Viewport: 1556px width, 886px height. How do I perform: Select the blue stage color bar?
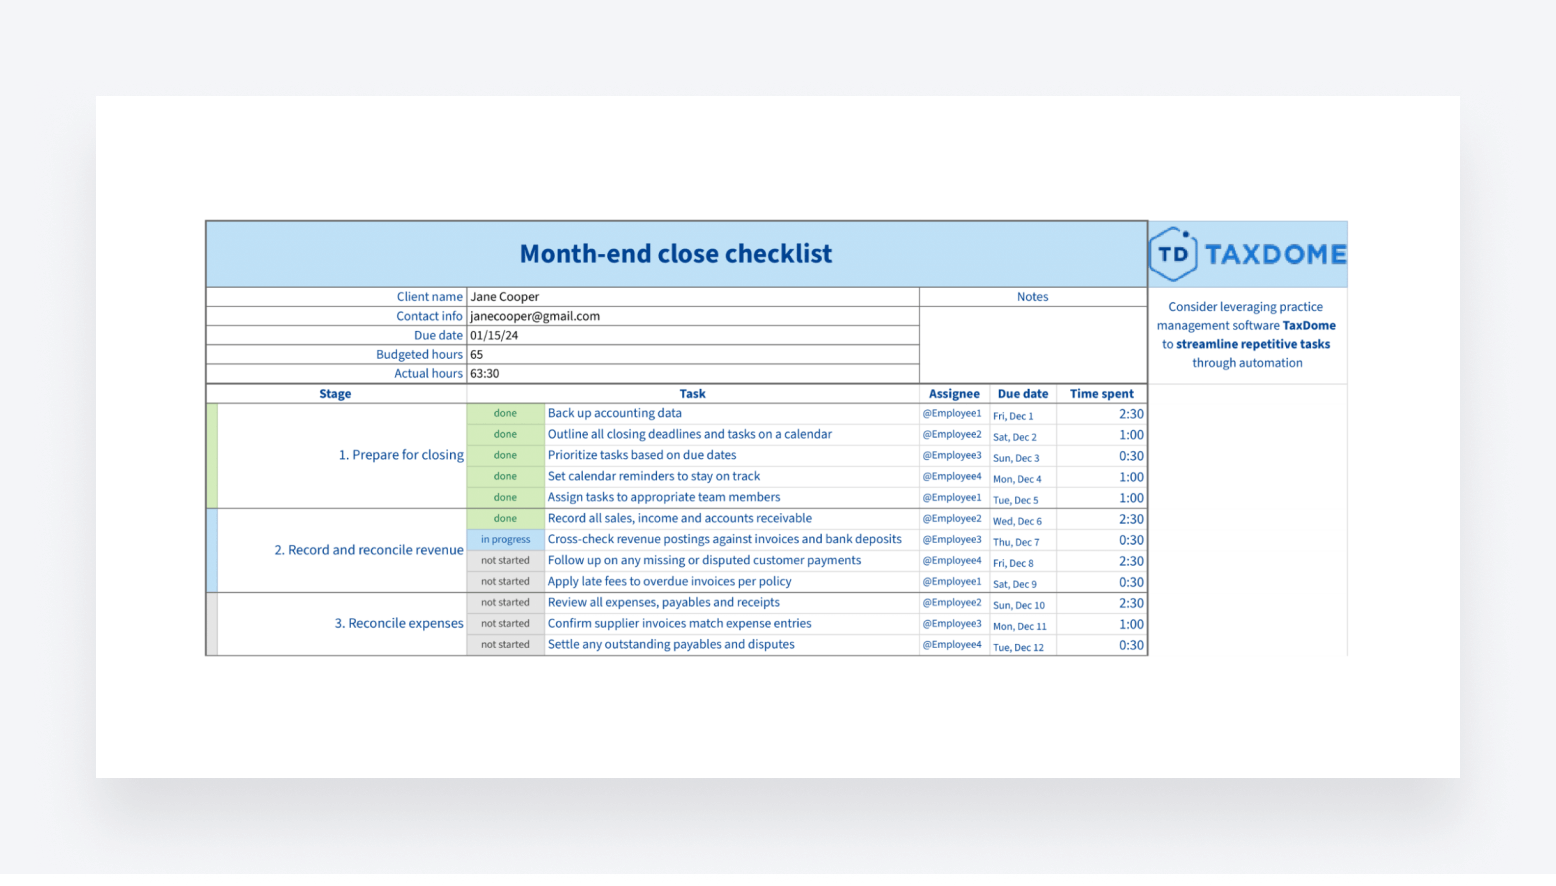coord(212,550)
